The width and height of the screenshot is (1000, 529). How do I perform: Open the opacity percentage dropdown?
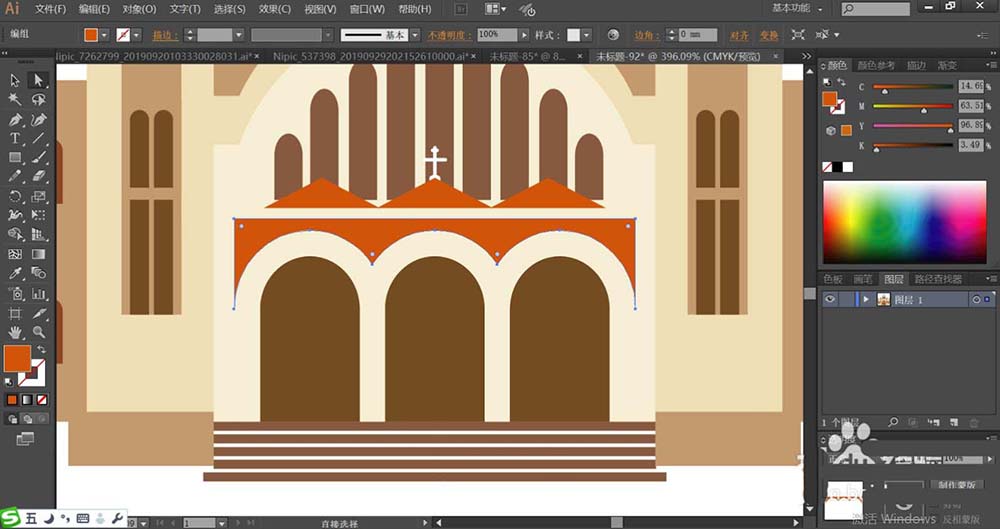tap(524, 35)
